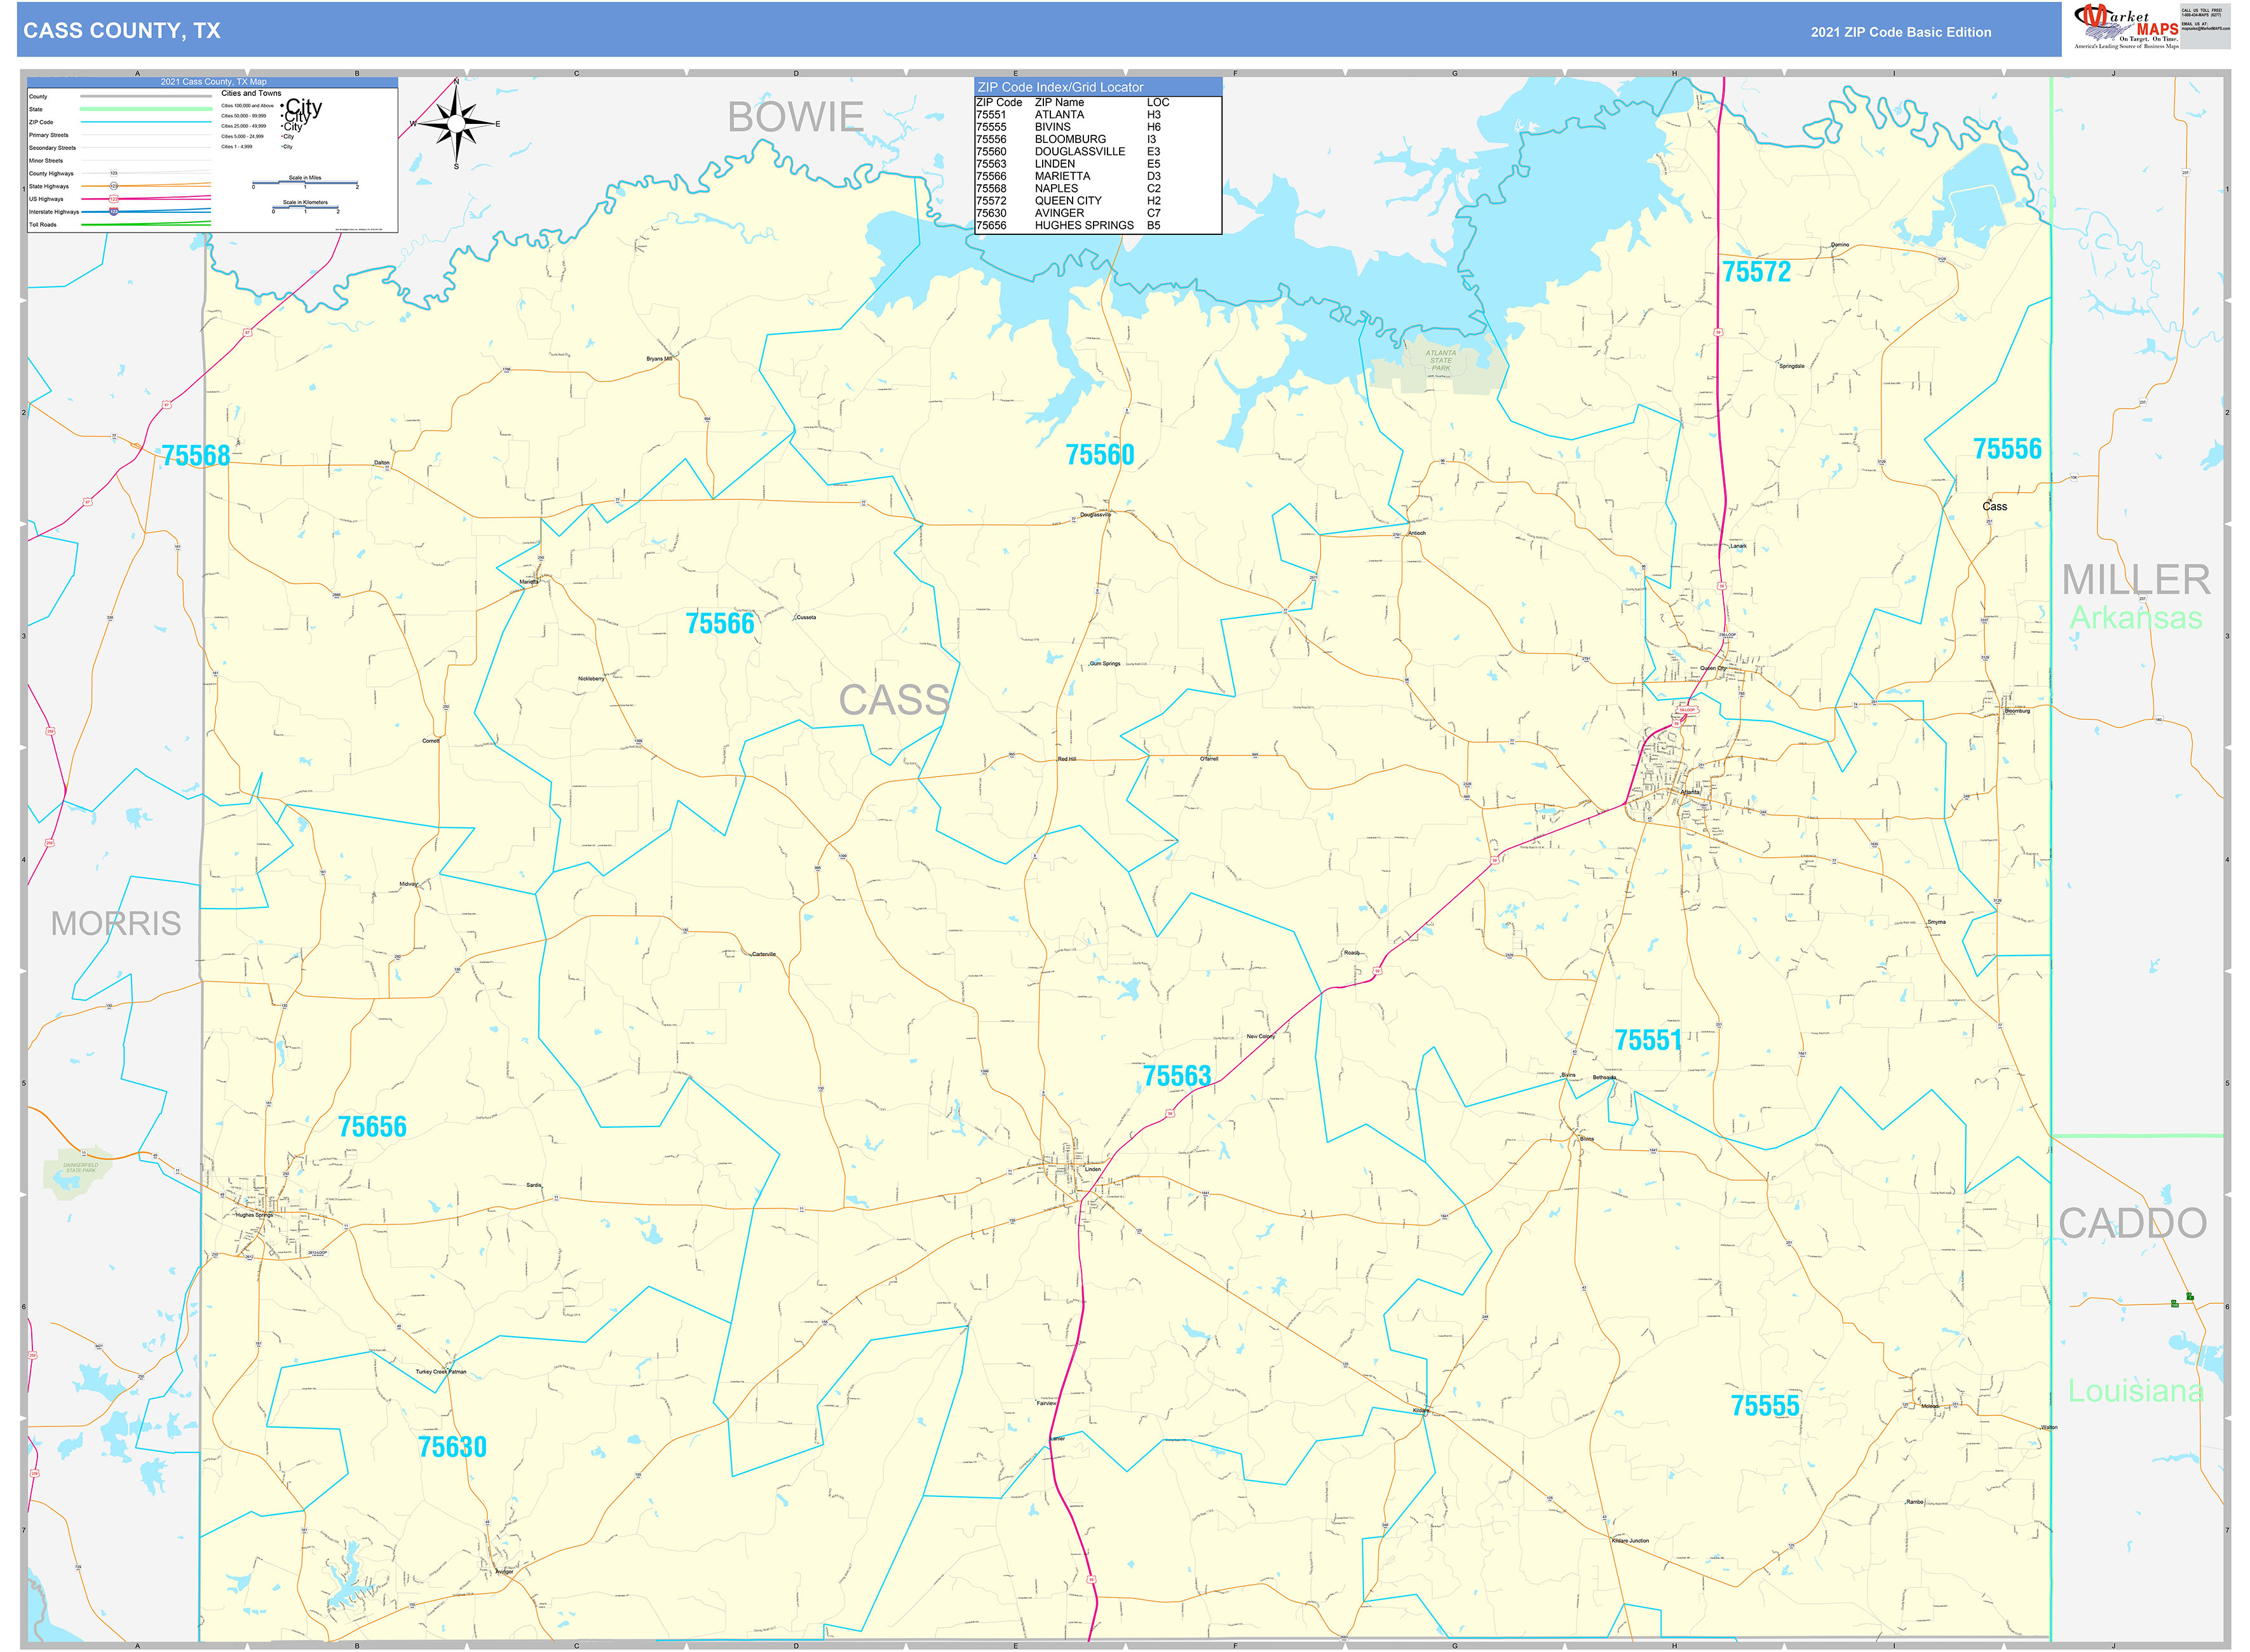The image size is (2250, 1652).
Task: Click the large 75566 ZIP label on map
Action: pyautogui.click(x=720, y=624)
